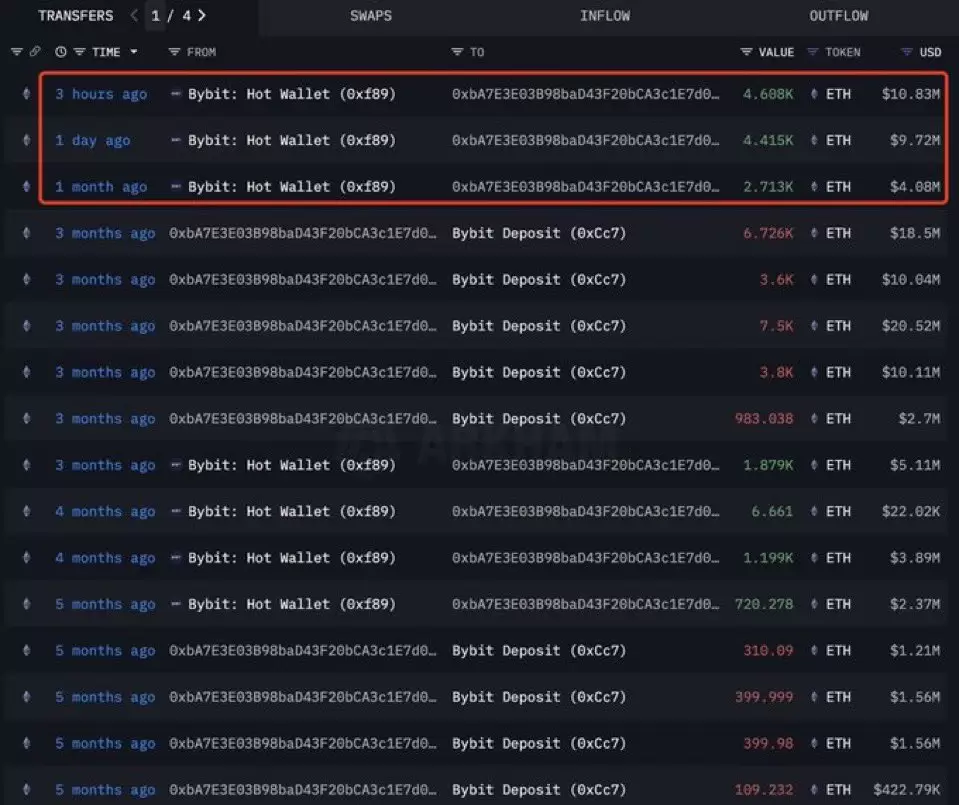Open Bybit Hot Wallet sender in $3.89M row
This screenshot has width=959, height=805.
pyautogui.click(x=292, y=558)
